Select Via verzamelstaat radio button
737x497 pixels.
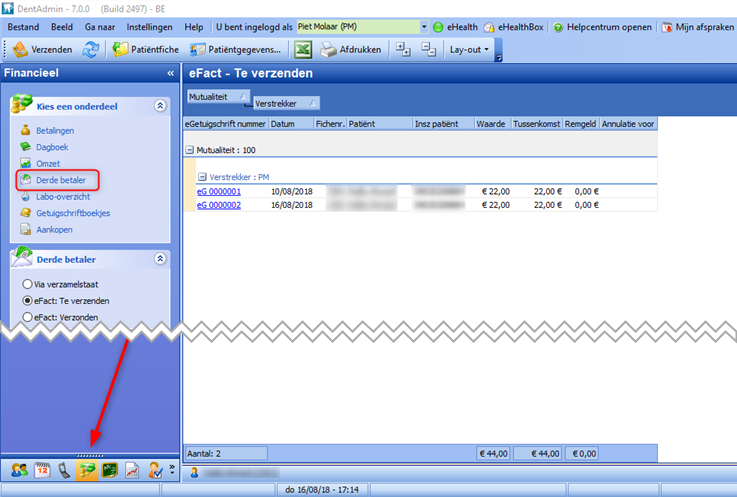pyautogui.click(x=27, y=284)
